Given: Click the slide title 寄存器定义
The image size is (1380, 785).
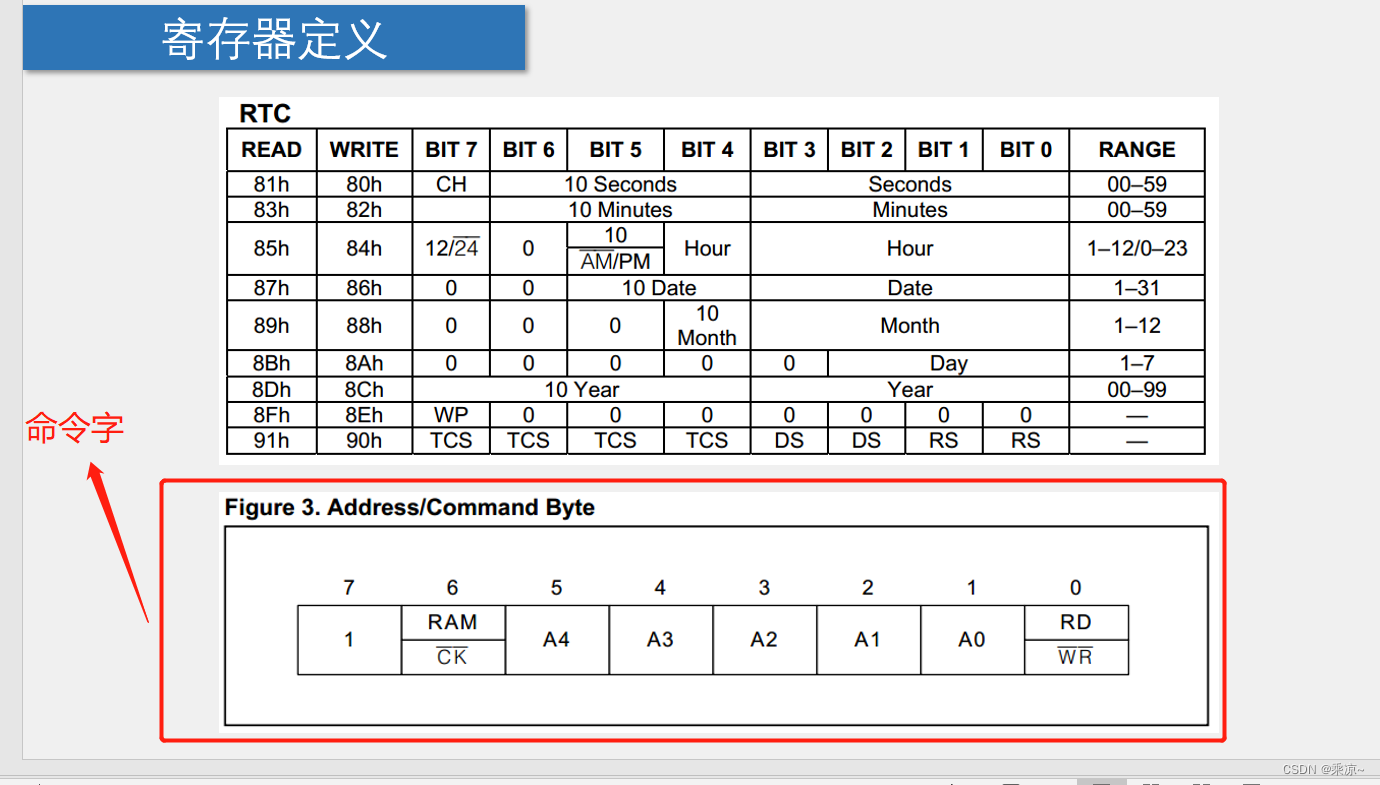Looking at the screenshot, I should (x=274, y=39).
